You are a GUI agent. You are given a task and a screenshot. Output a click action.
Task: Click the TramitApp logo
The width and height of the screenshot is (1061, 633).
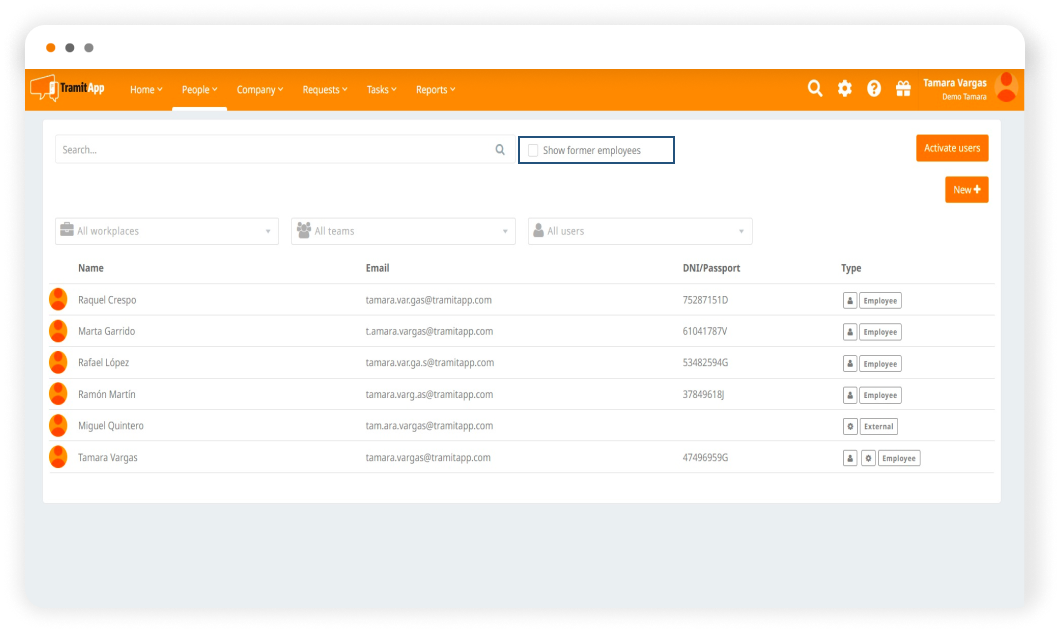tap(68, 88)
